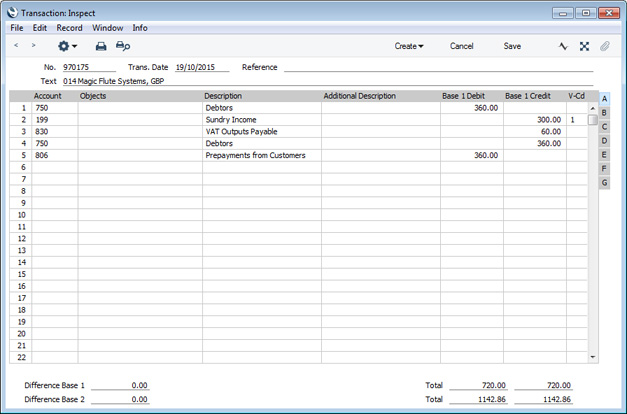627x414 pixels.
Task: Go to the previous record arrow
Action: tap(16, 46)
